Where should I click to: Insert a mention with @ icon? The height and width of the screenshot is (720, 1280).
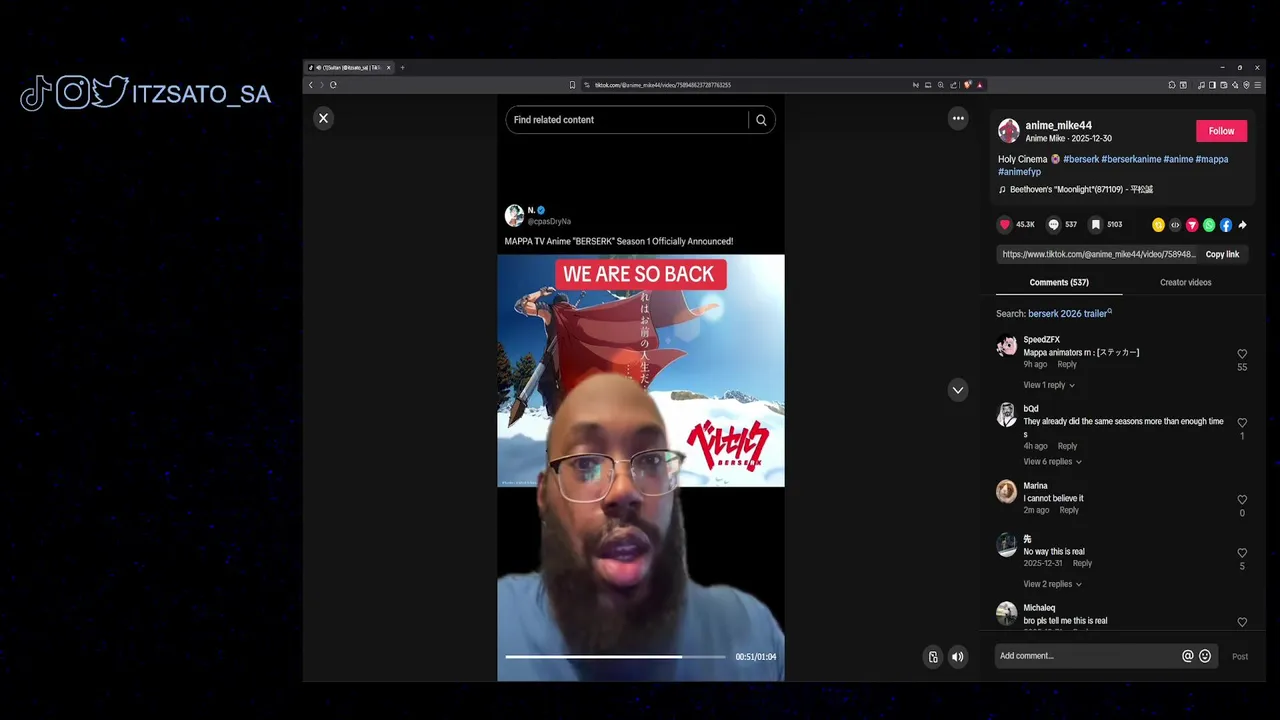click(1188, 656)
